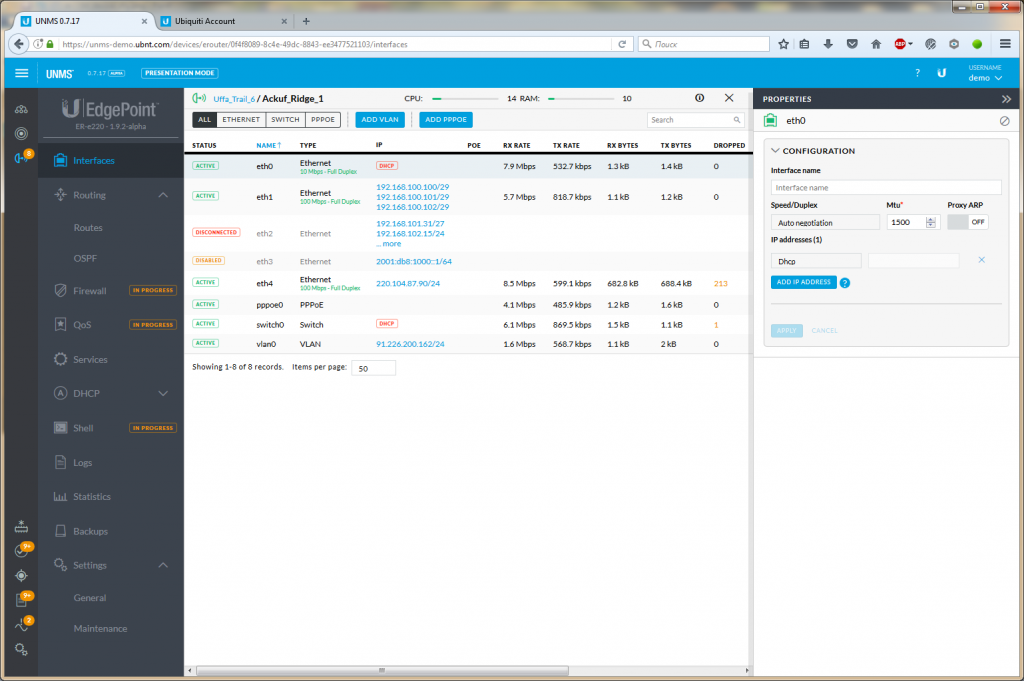Image resolution: width=1024 pixels, height=681 pixels.
Task: Collapse the Configuration section
Action: coord(775,151)
